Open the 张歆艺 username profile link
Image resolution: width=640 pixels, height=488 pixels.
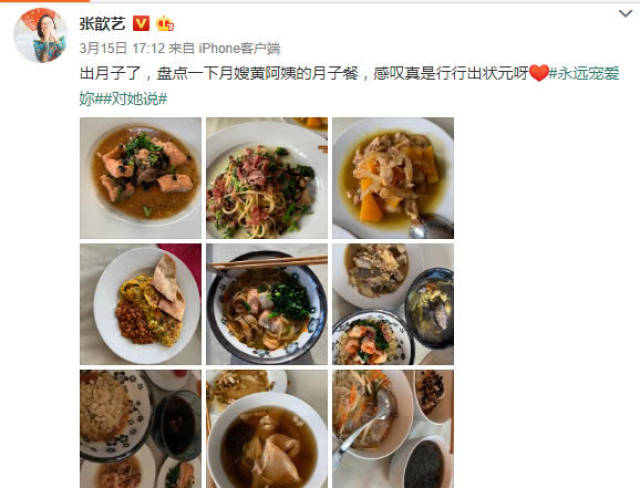(102, 24)
